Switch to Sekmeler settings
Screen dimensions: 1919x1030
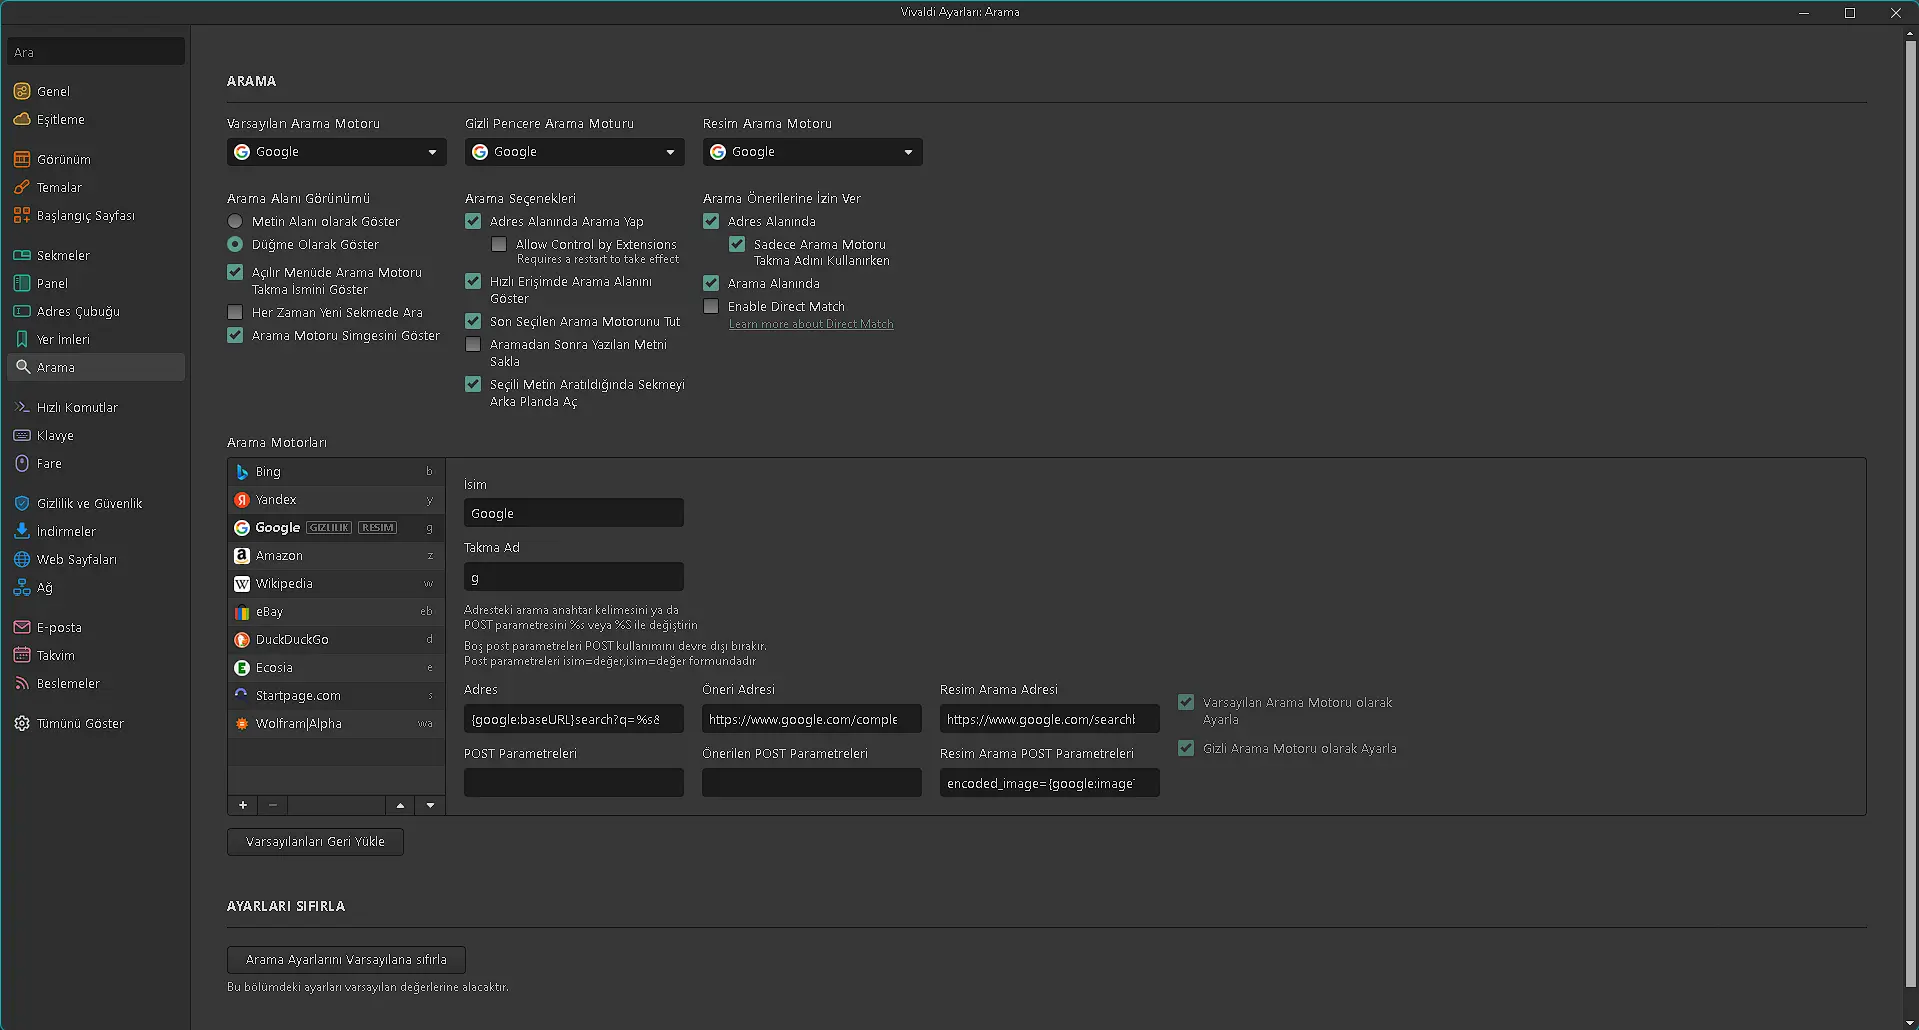[96, 255]
